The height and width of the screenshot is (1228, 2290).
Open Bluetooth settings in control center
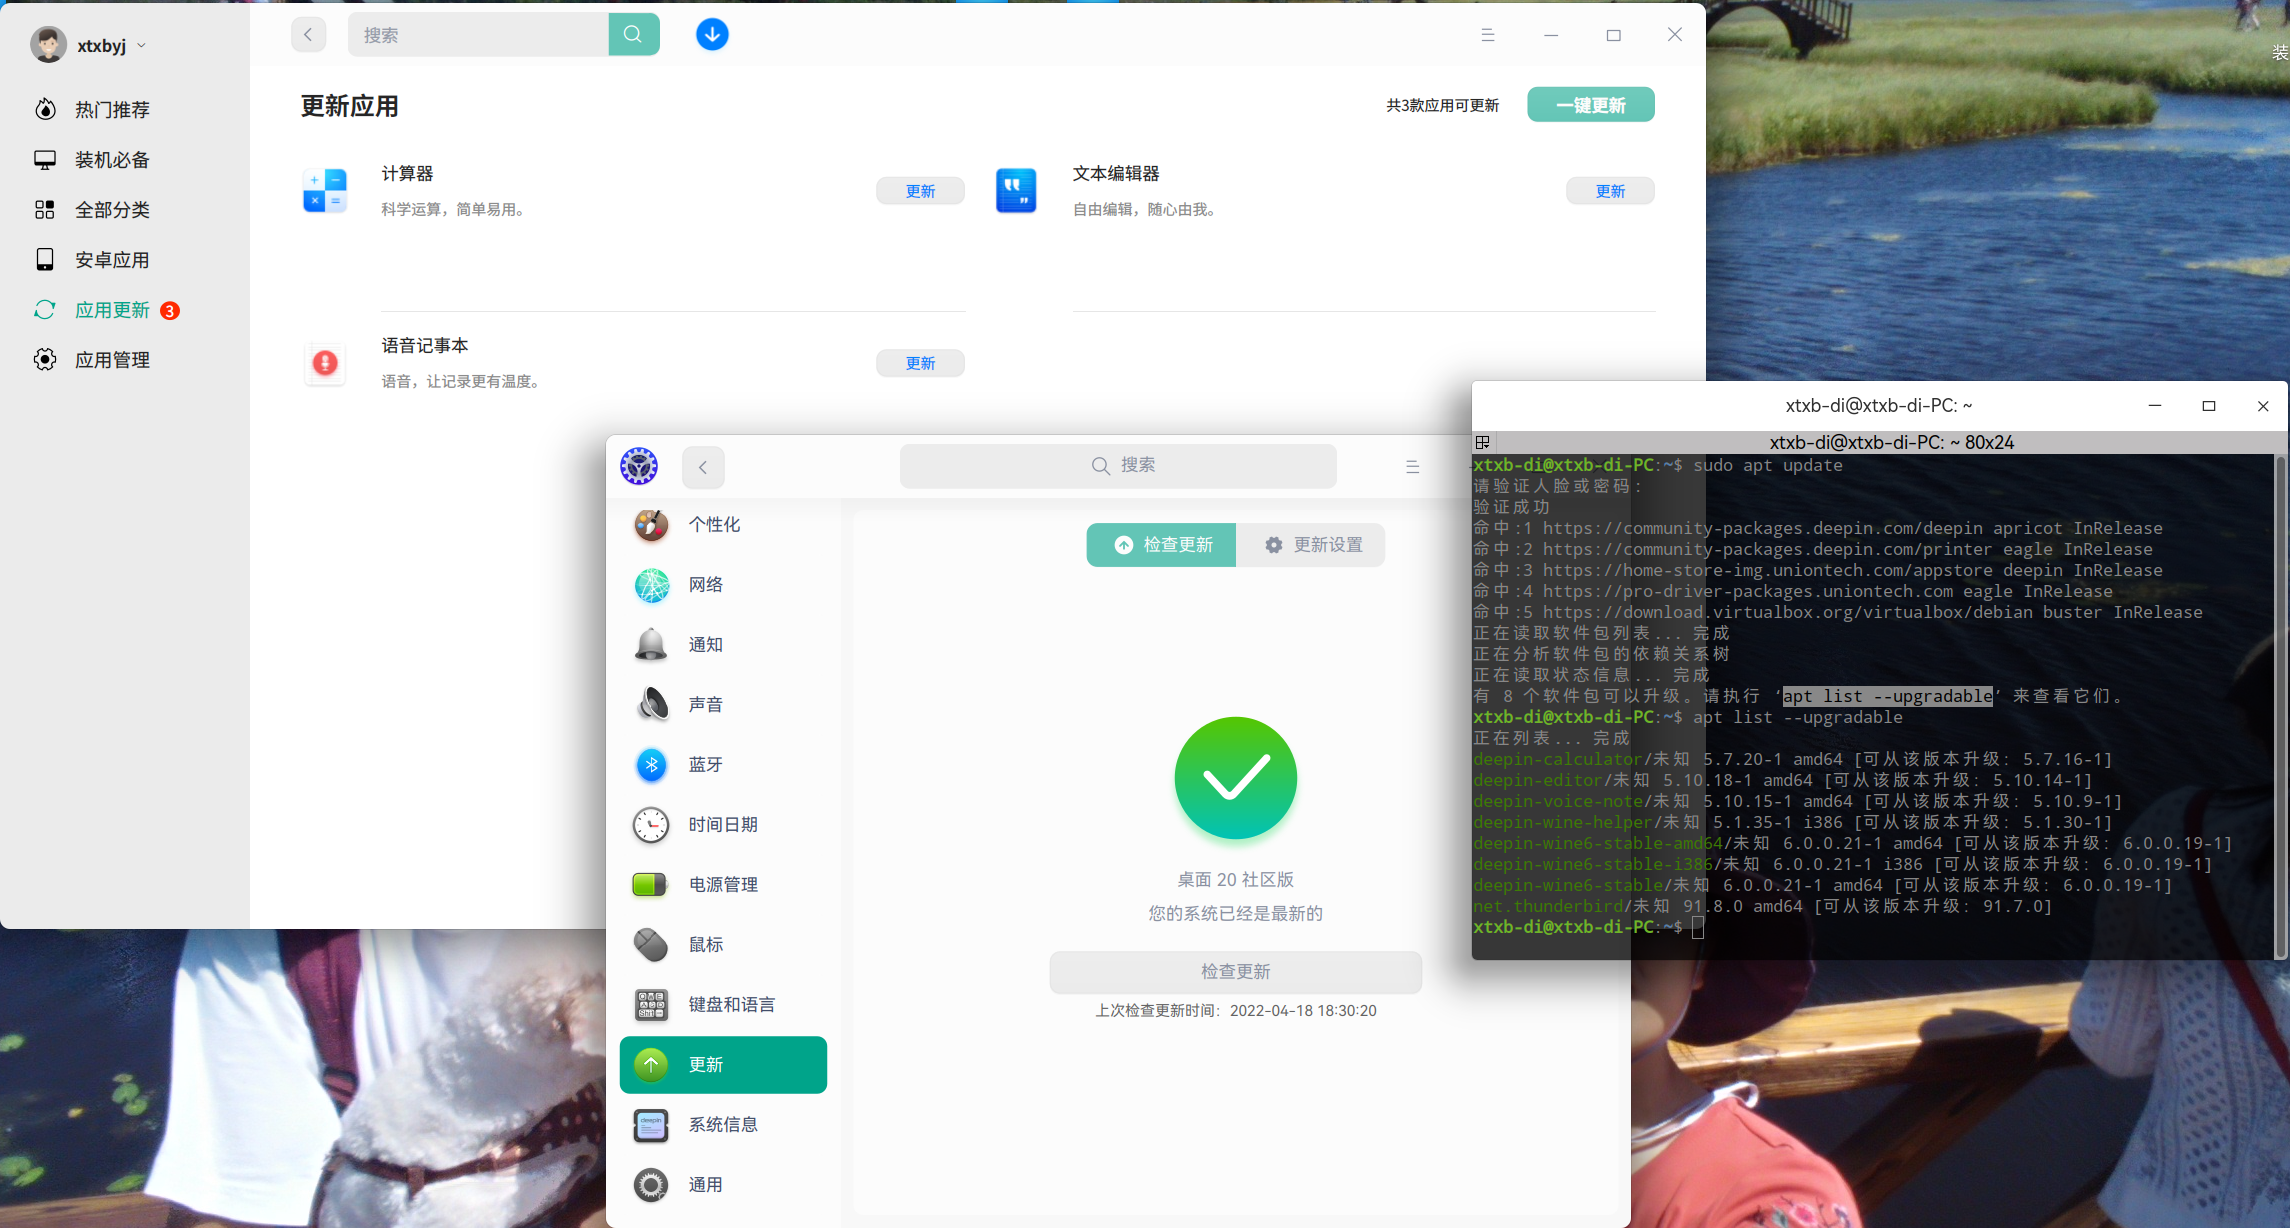click(x=705, y=765)
